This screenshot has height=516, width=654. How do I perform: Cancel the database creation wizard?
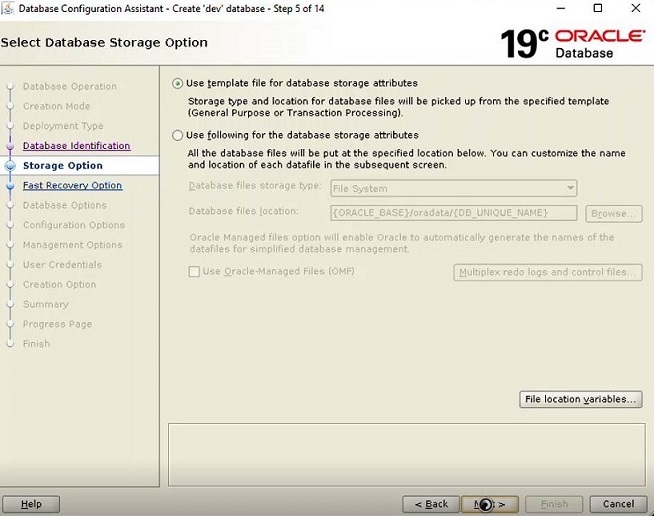tap(618, 504)
